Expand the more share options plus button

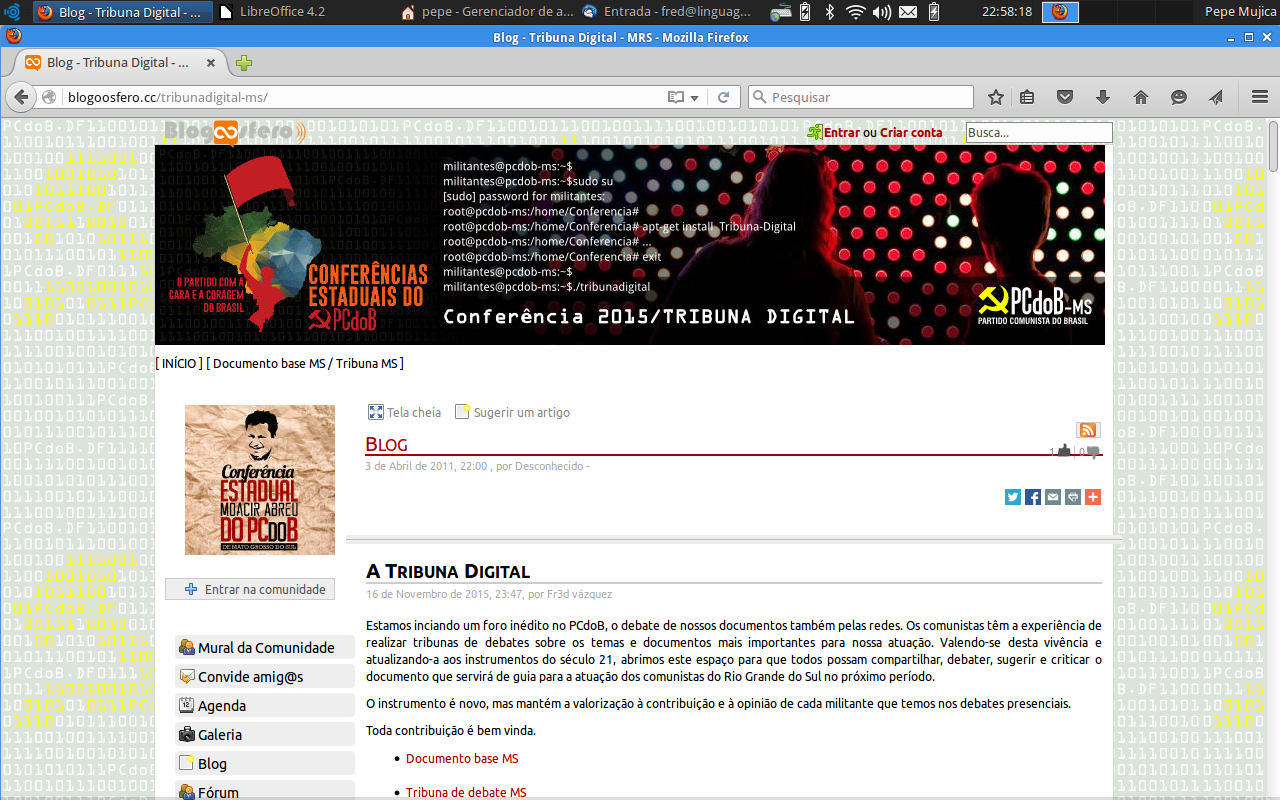pos(1093,497)
